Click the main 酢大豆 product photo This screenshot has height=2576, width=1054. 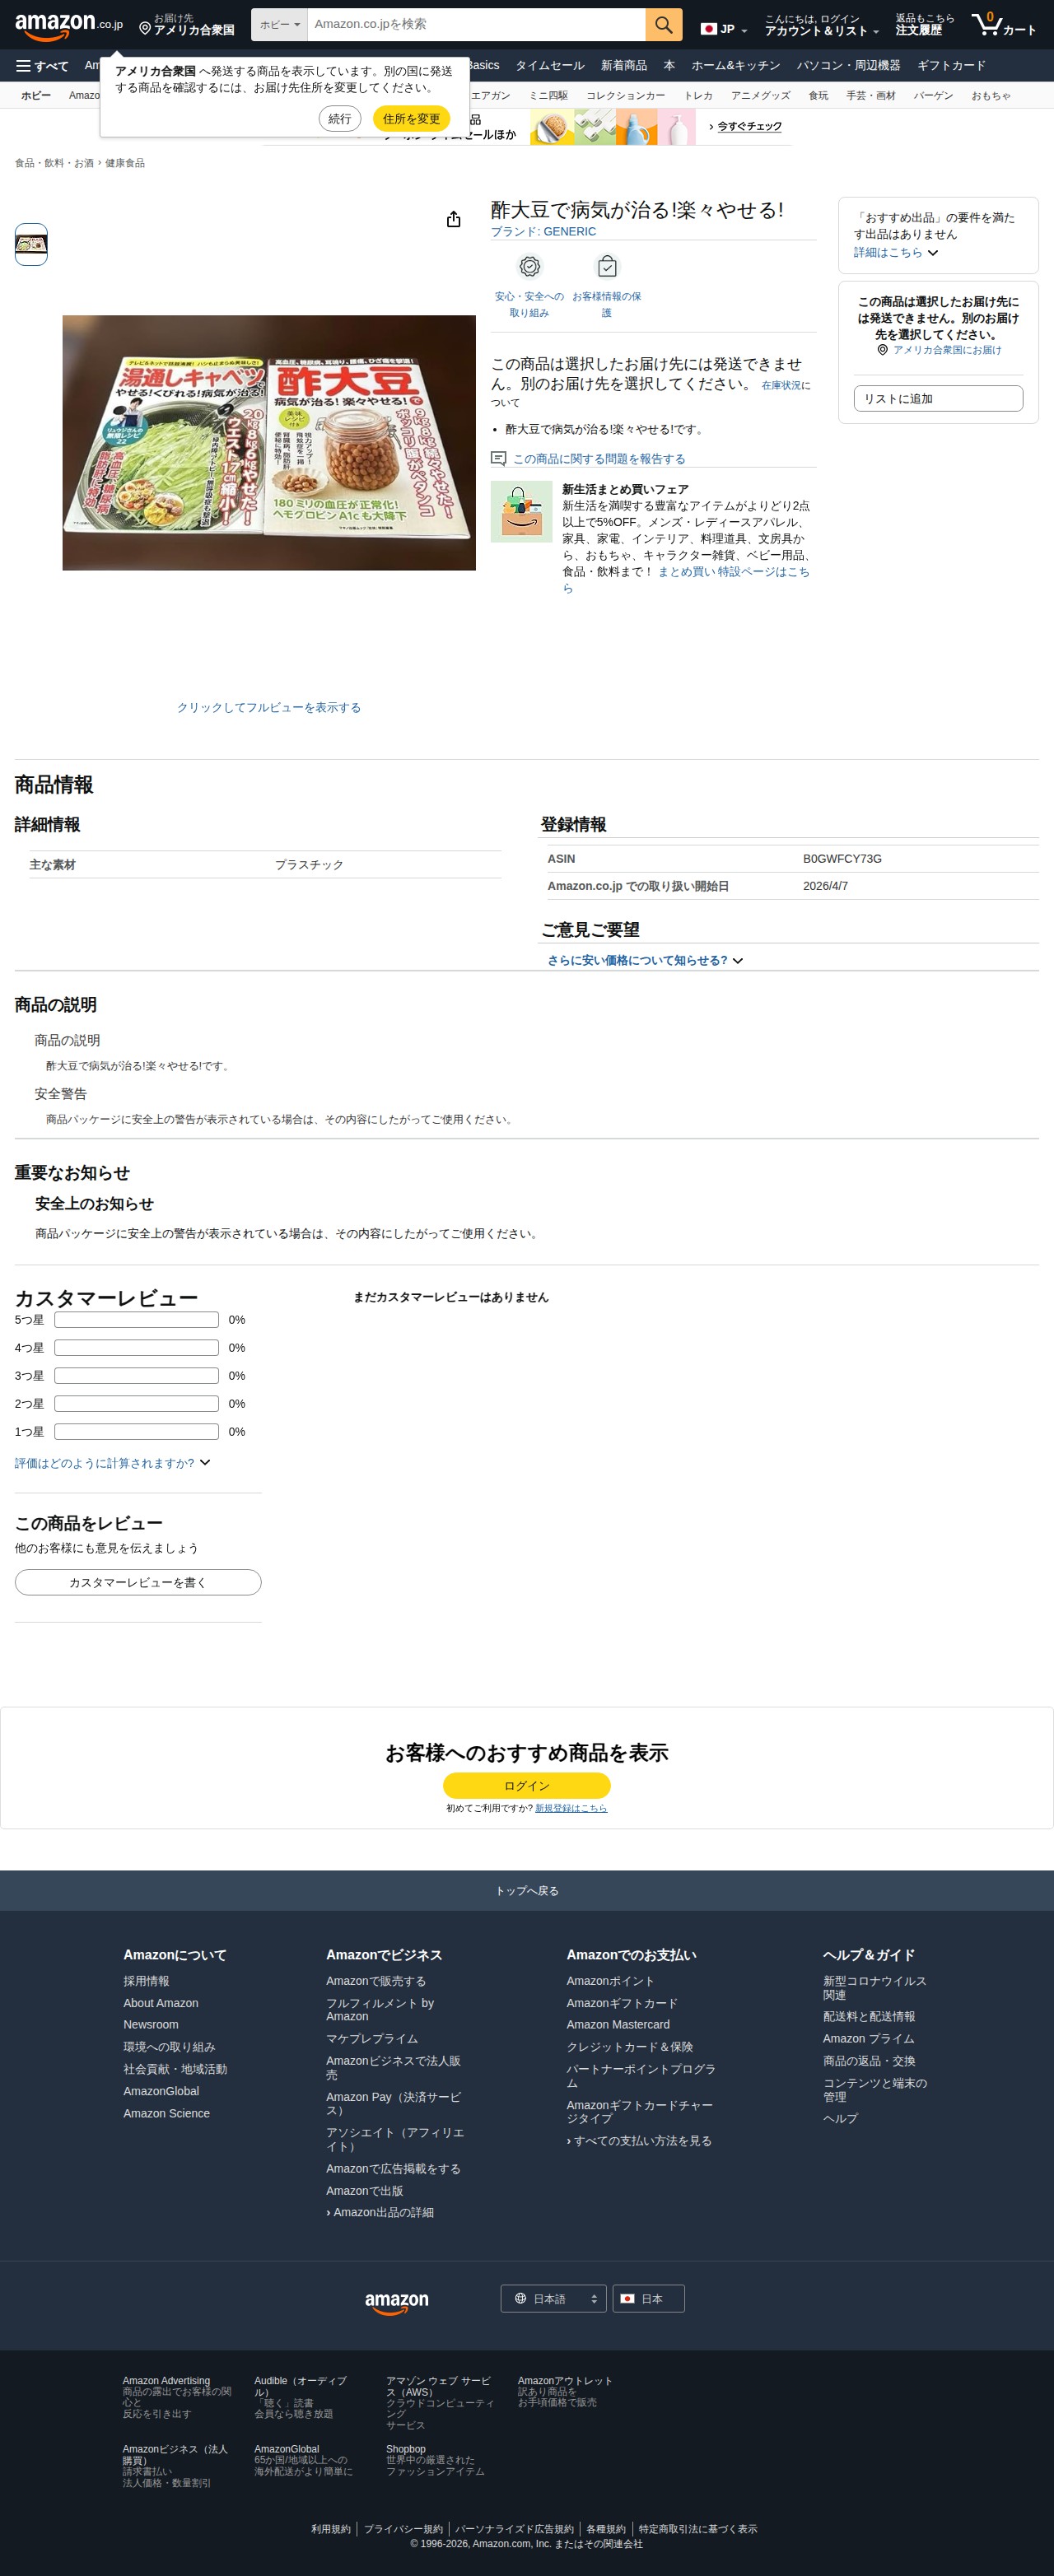click(269, 443)
